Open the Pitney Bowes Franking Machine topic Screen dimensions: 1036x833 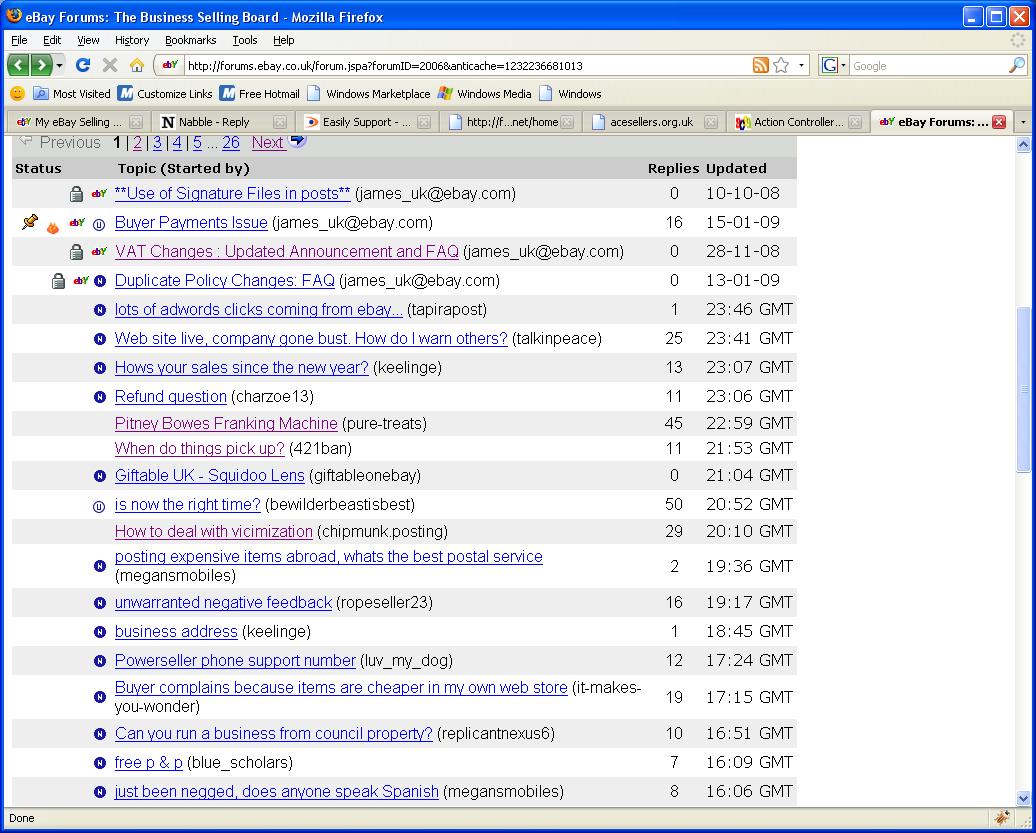tap(226, 423)
